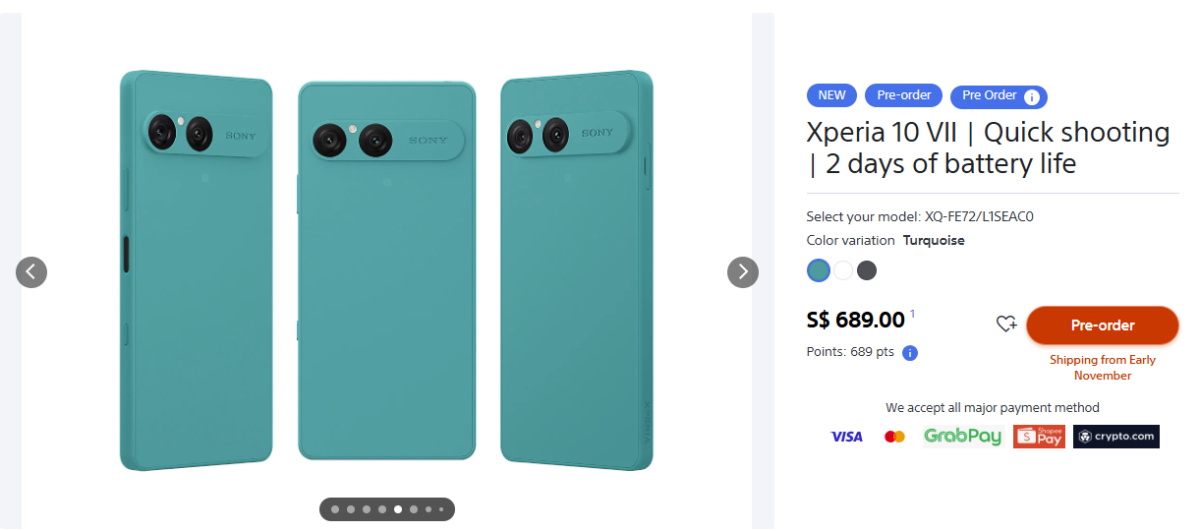Select the Turquoise color option
The width and height of the screenshot is (1200, 531).
coord(818,270)
